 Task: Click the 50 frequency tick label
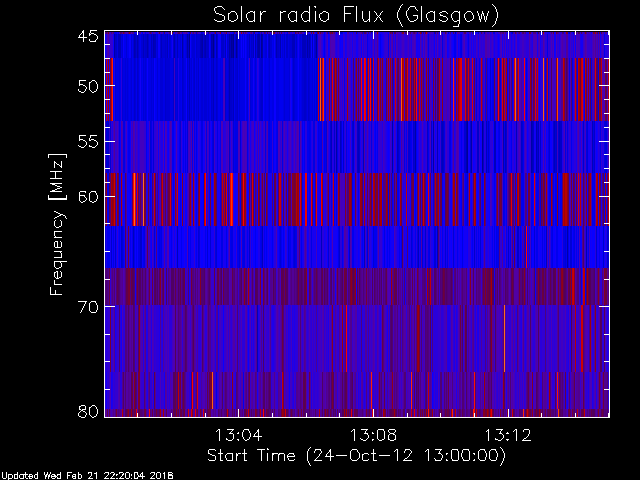(88, 86)
